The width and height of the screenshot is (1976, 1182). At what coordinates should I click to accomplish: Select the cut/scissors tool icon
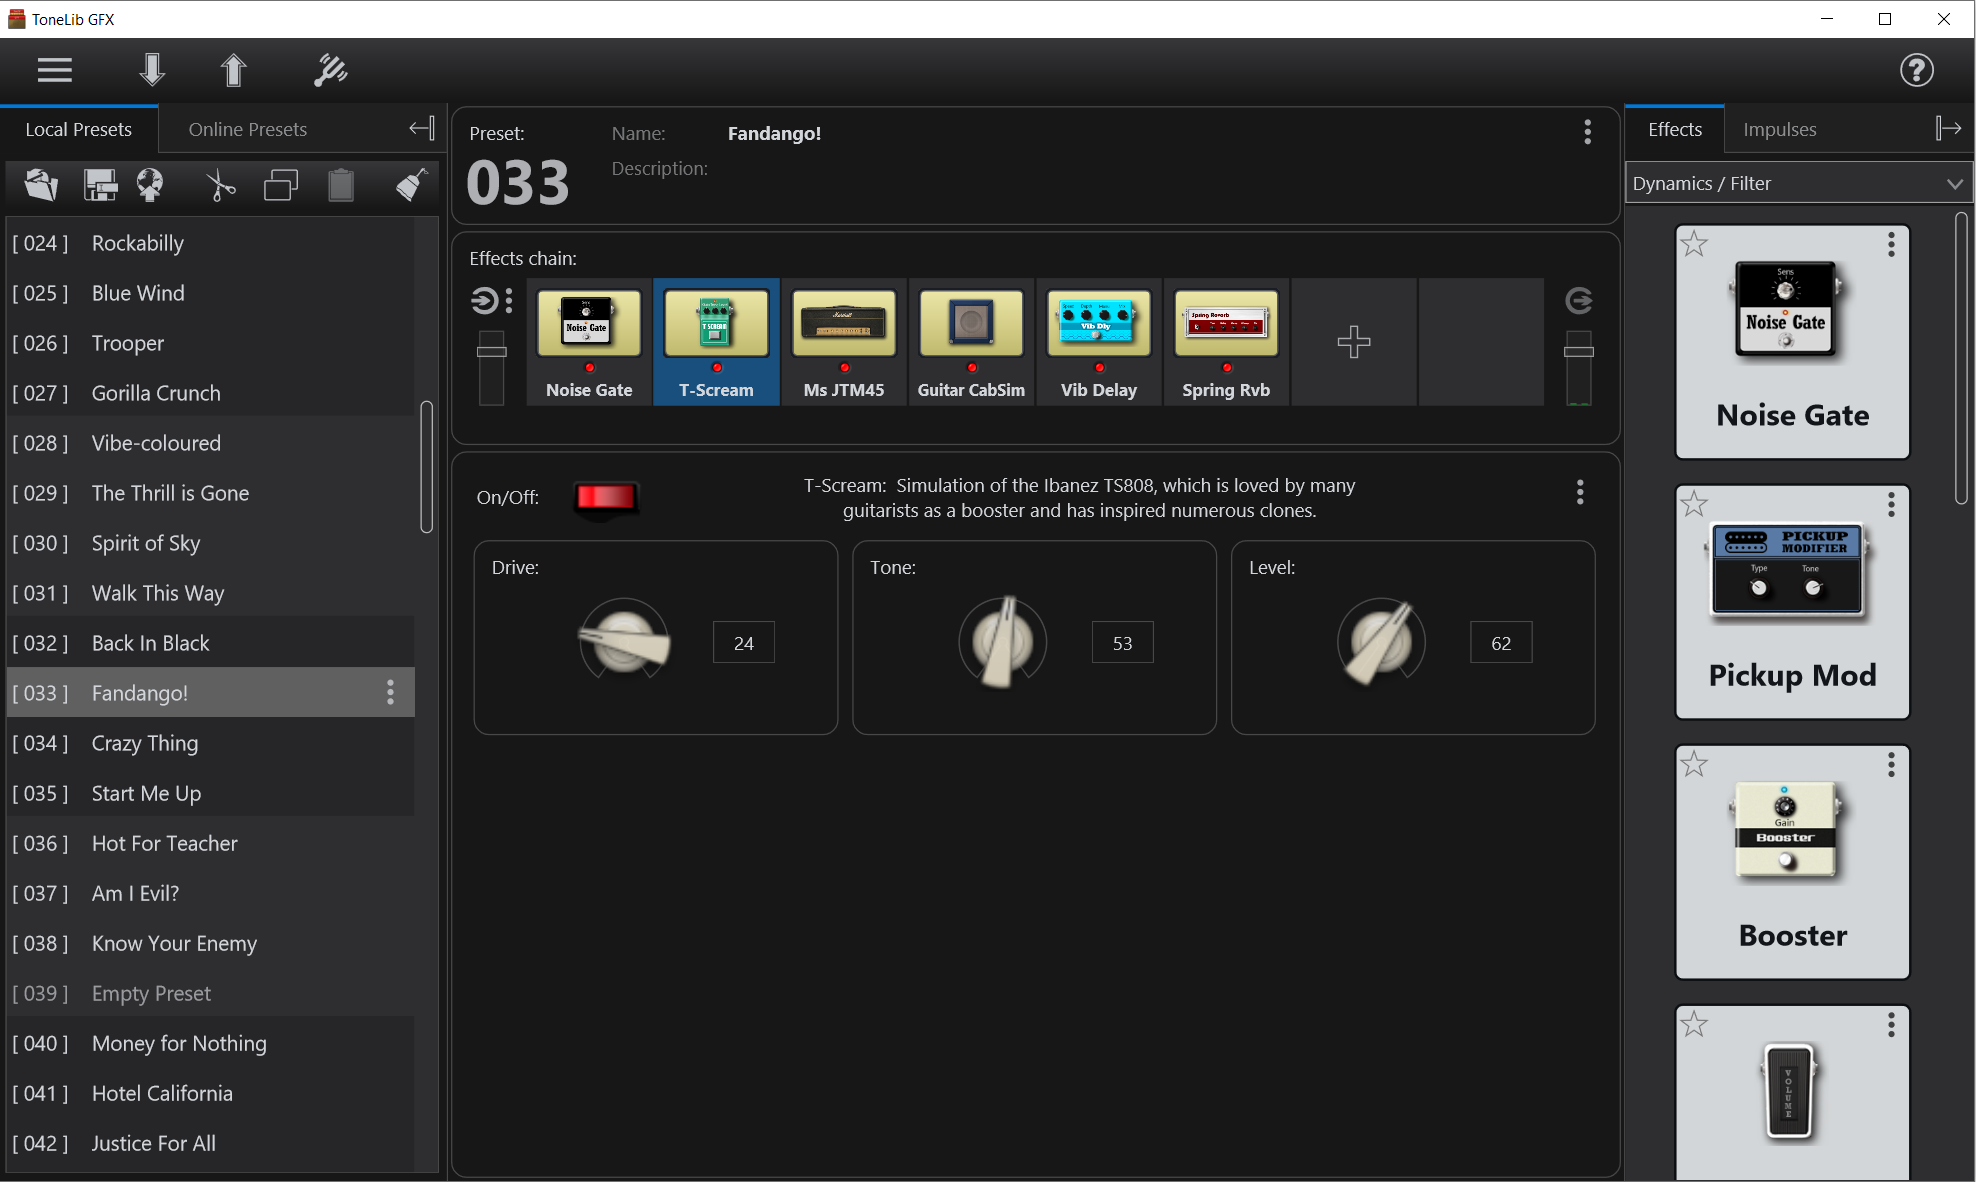pos(219,184)
